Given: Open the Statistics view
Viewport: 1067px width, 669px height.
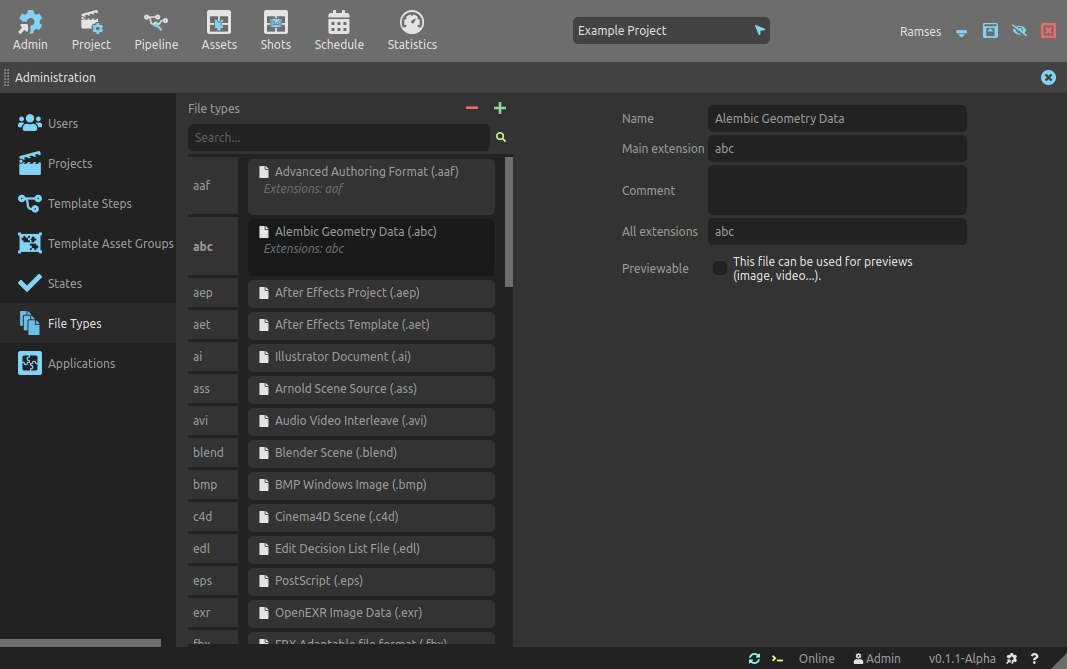Looking at the screenshot, I should [412, 31].
